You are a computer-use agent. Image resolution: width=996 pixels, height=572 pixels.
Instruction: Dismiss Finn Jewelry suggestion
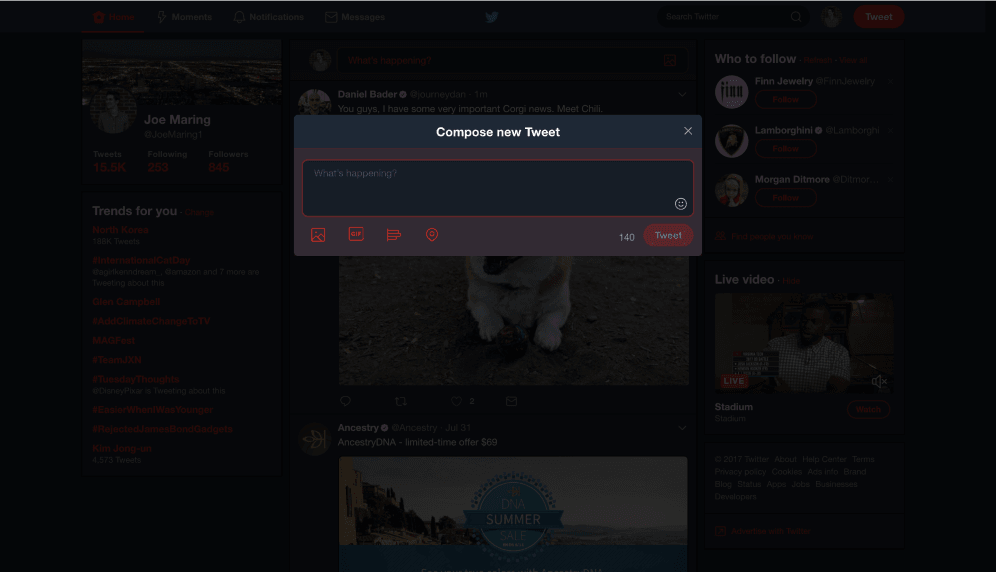point(890,81)
